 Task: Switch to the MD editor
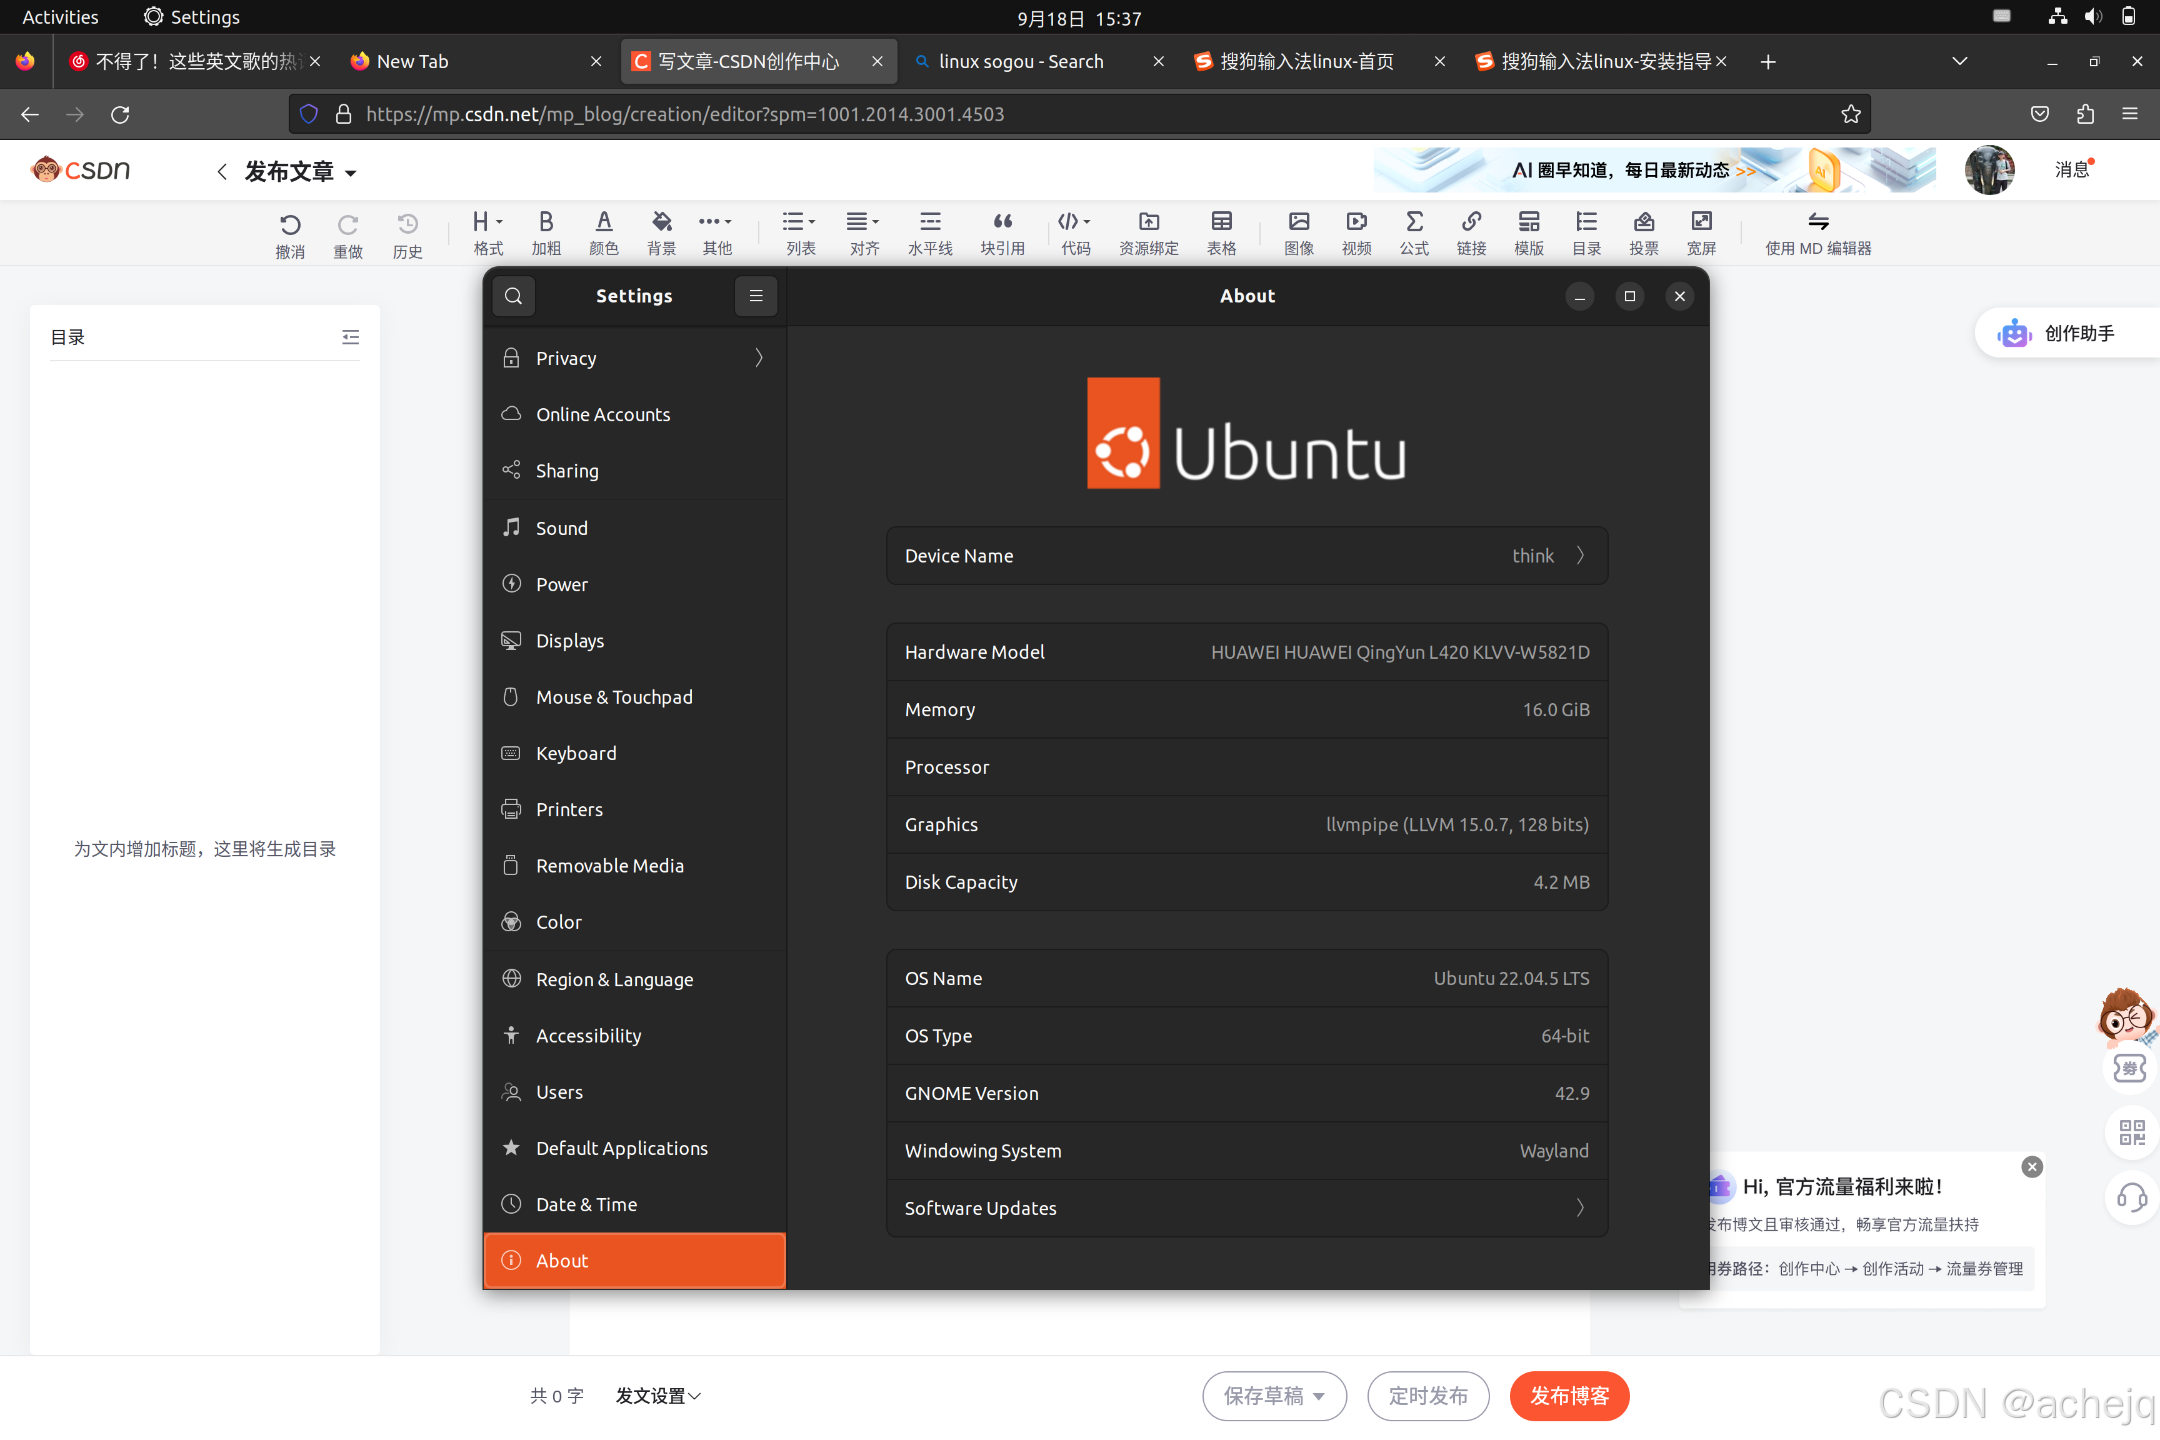point(1817,231)
